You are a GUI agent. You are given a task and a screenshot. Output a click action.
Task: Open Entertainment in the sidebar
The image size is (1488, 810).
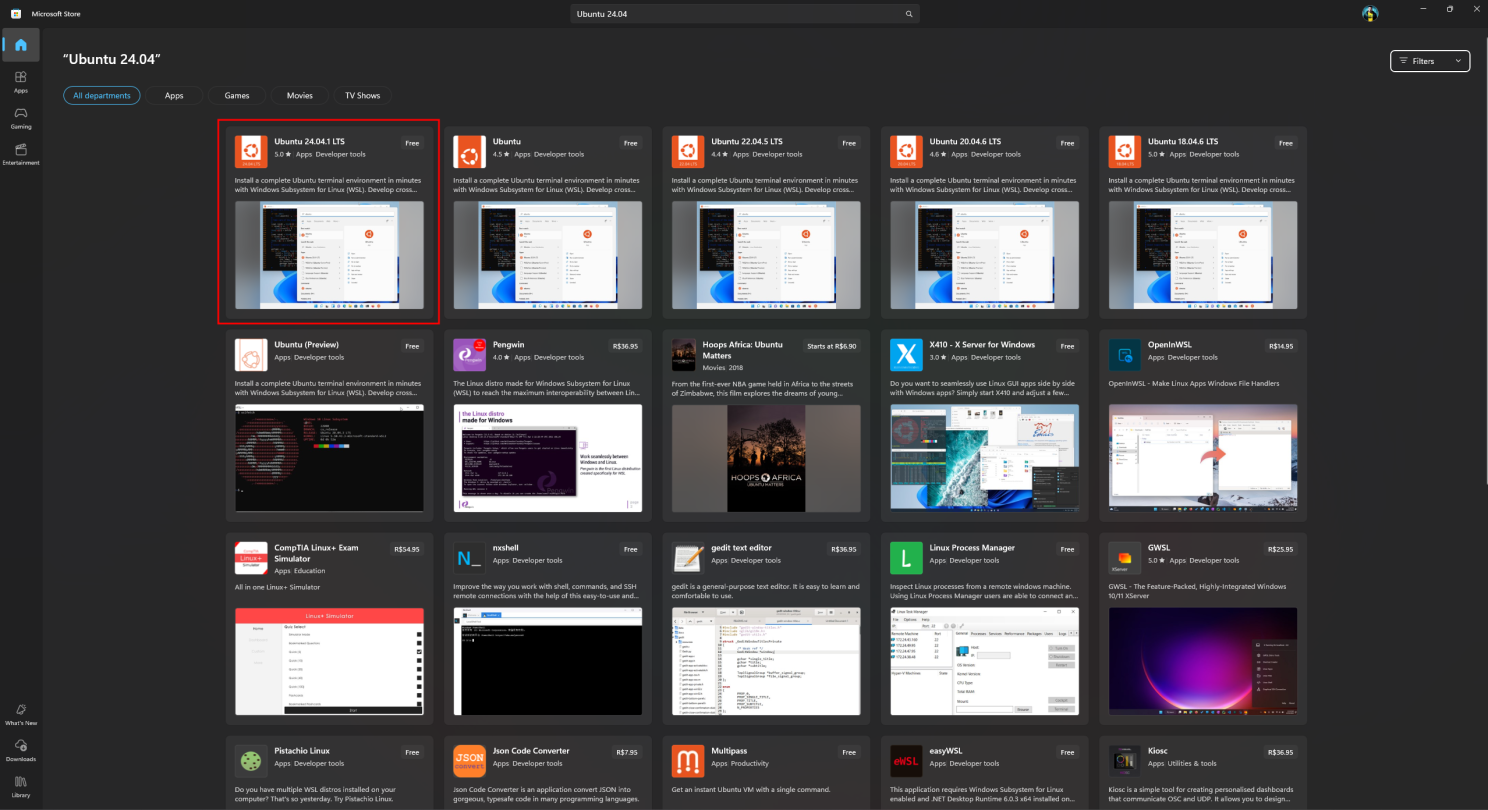pos(21,154)
